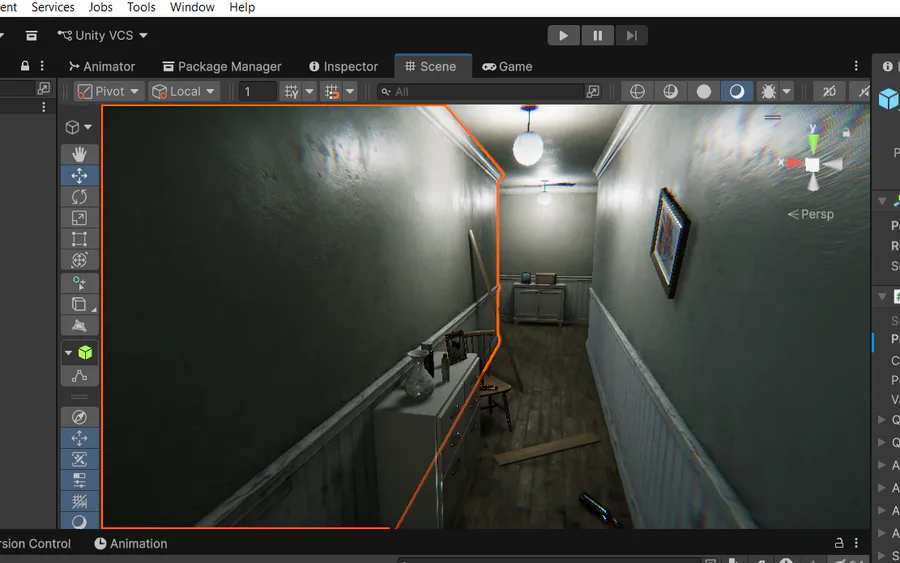
Task: Open the Unity VCS dropdown
Action: [103, 36]
